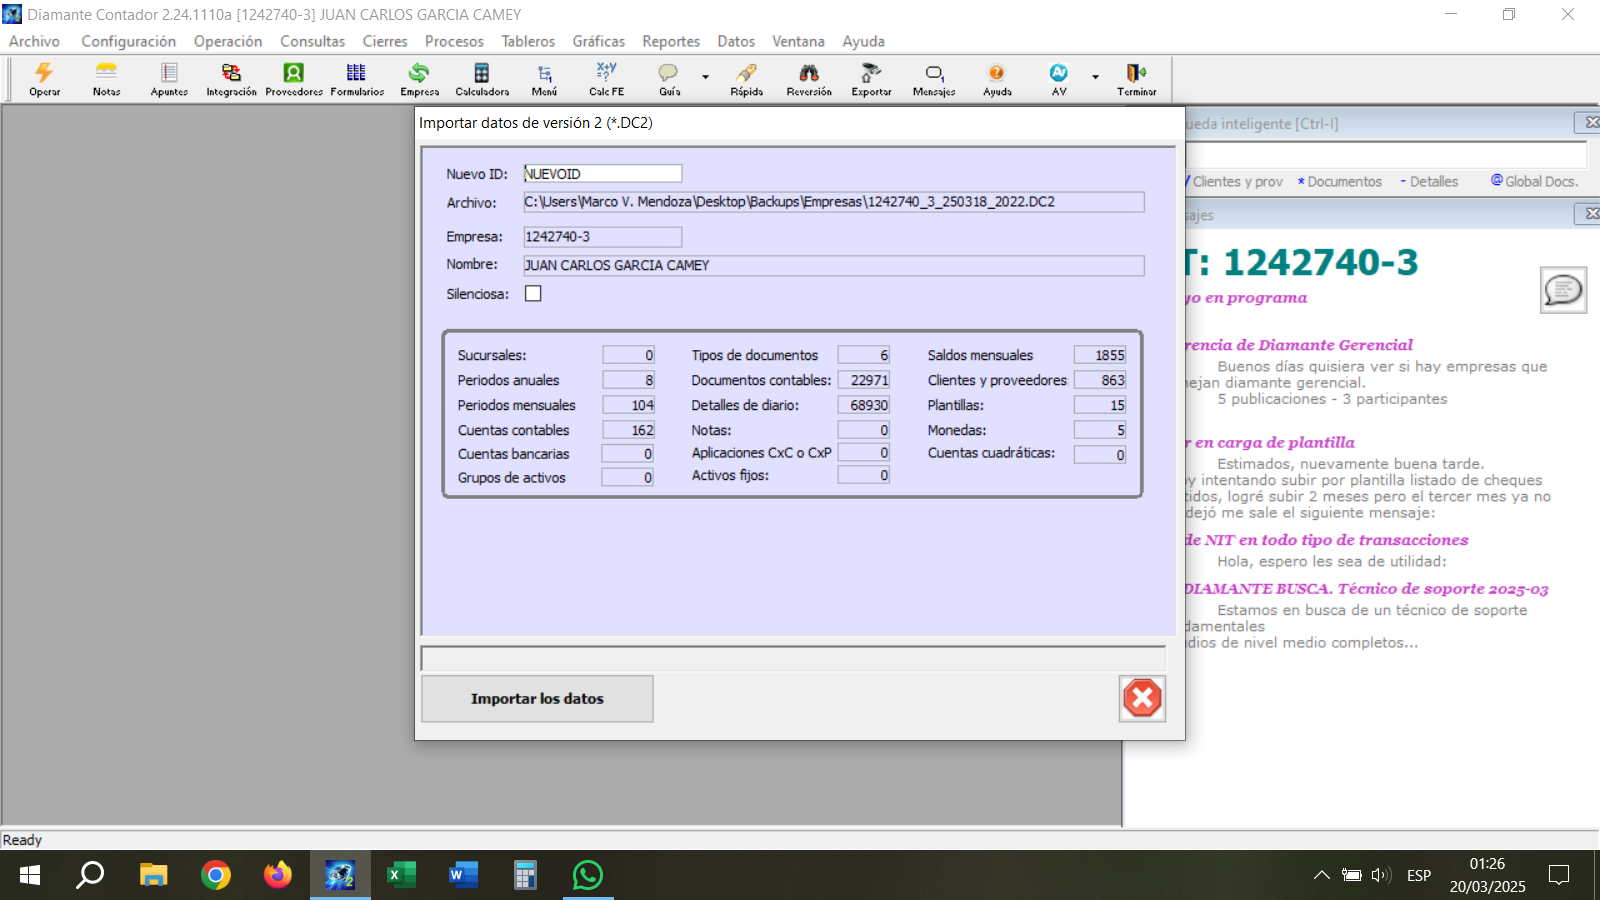This screenshot has height=900, width=1600.
Task: Open the Integración tool
Action: [231, 78]
